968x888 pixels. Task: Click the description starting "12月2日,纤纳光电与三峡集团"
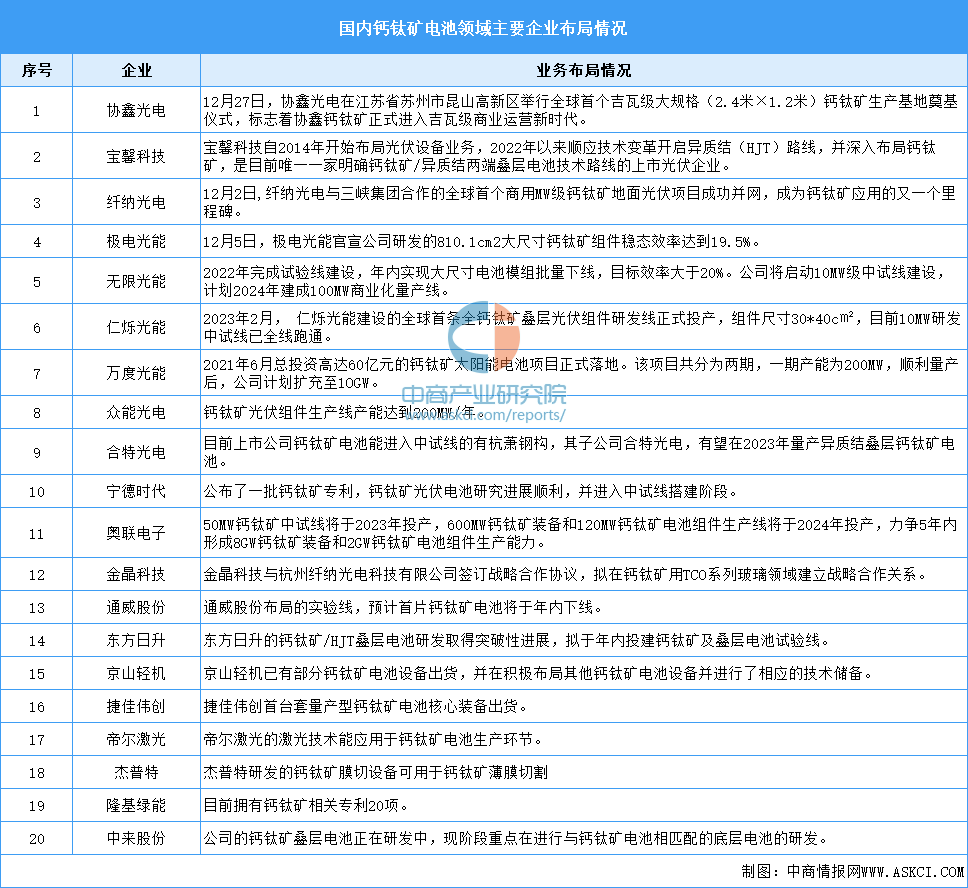(x=579, y=202)
